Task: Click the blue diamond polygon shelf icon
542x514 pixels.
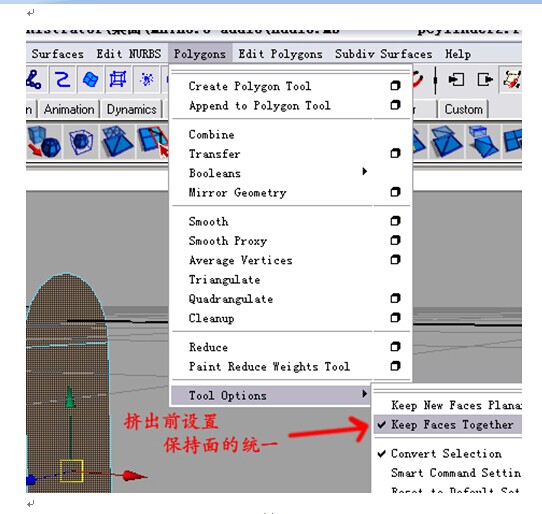Action: point(447,141)
